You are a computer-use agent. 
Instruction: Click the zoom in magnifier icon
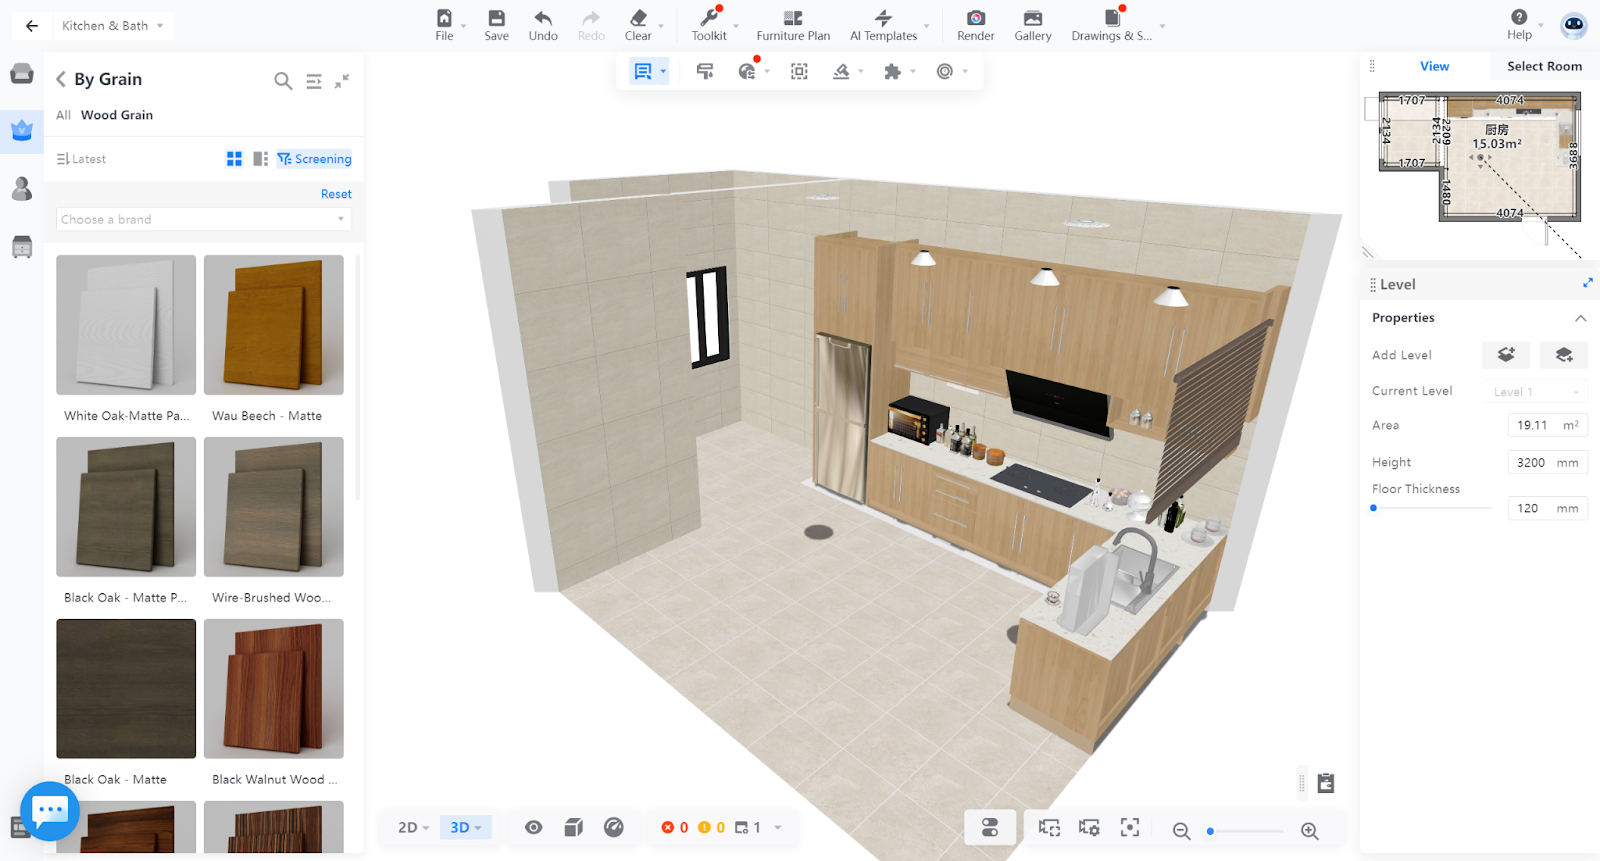point(1309,830)
